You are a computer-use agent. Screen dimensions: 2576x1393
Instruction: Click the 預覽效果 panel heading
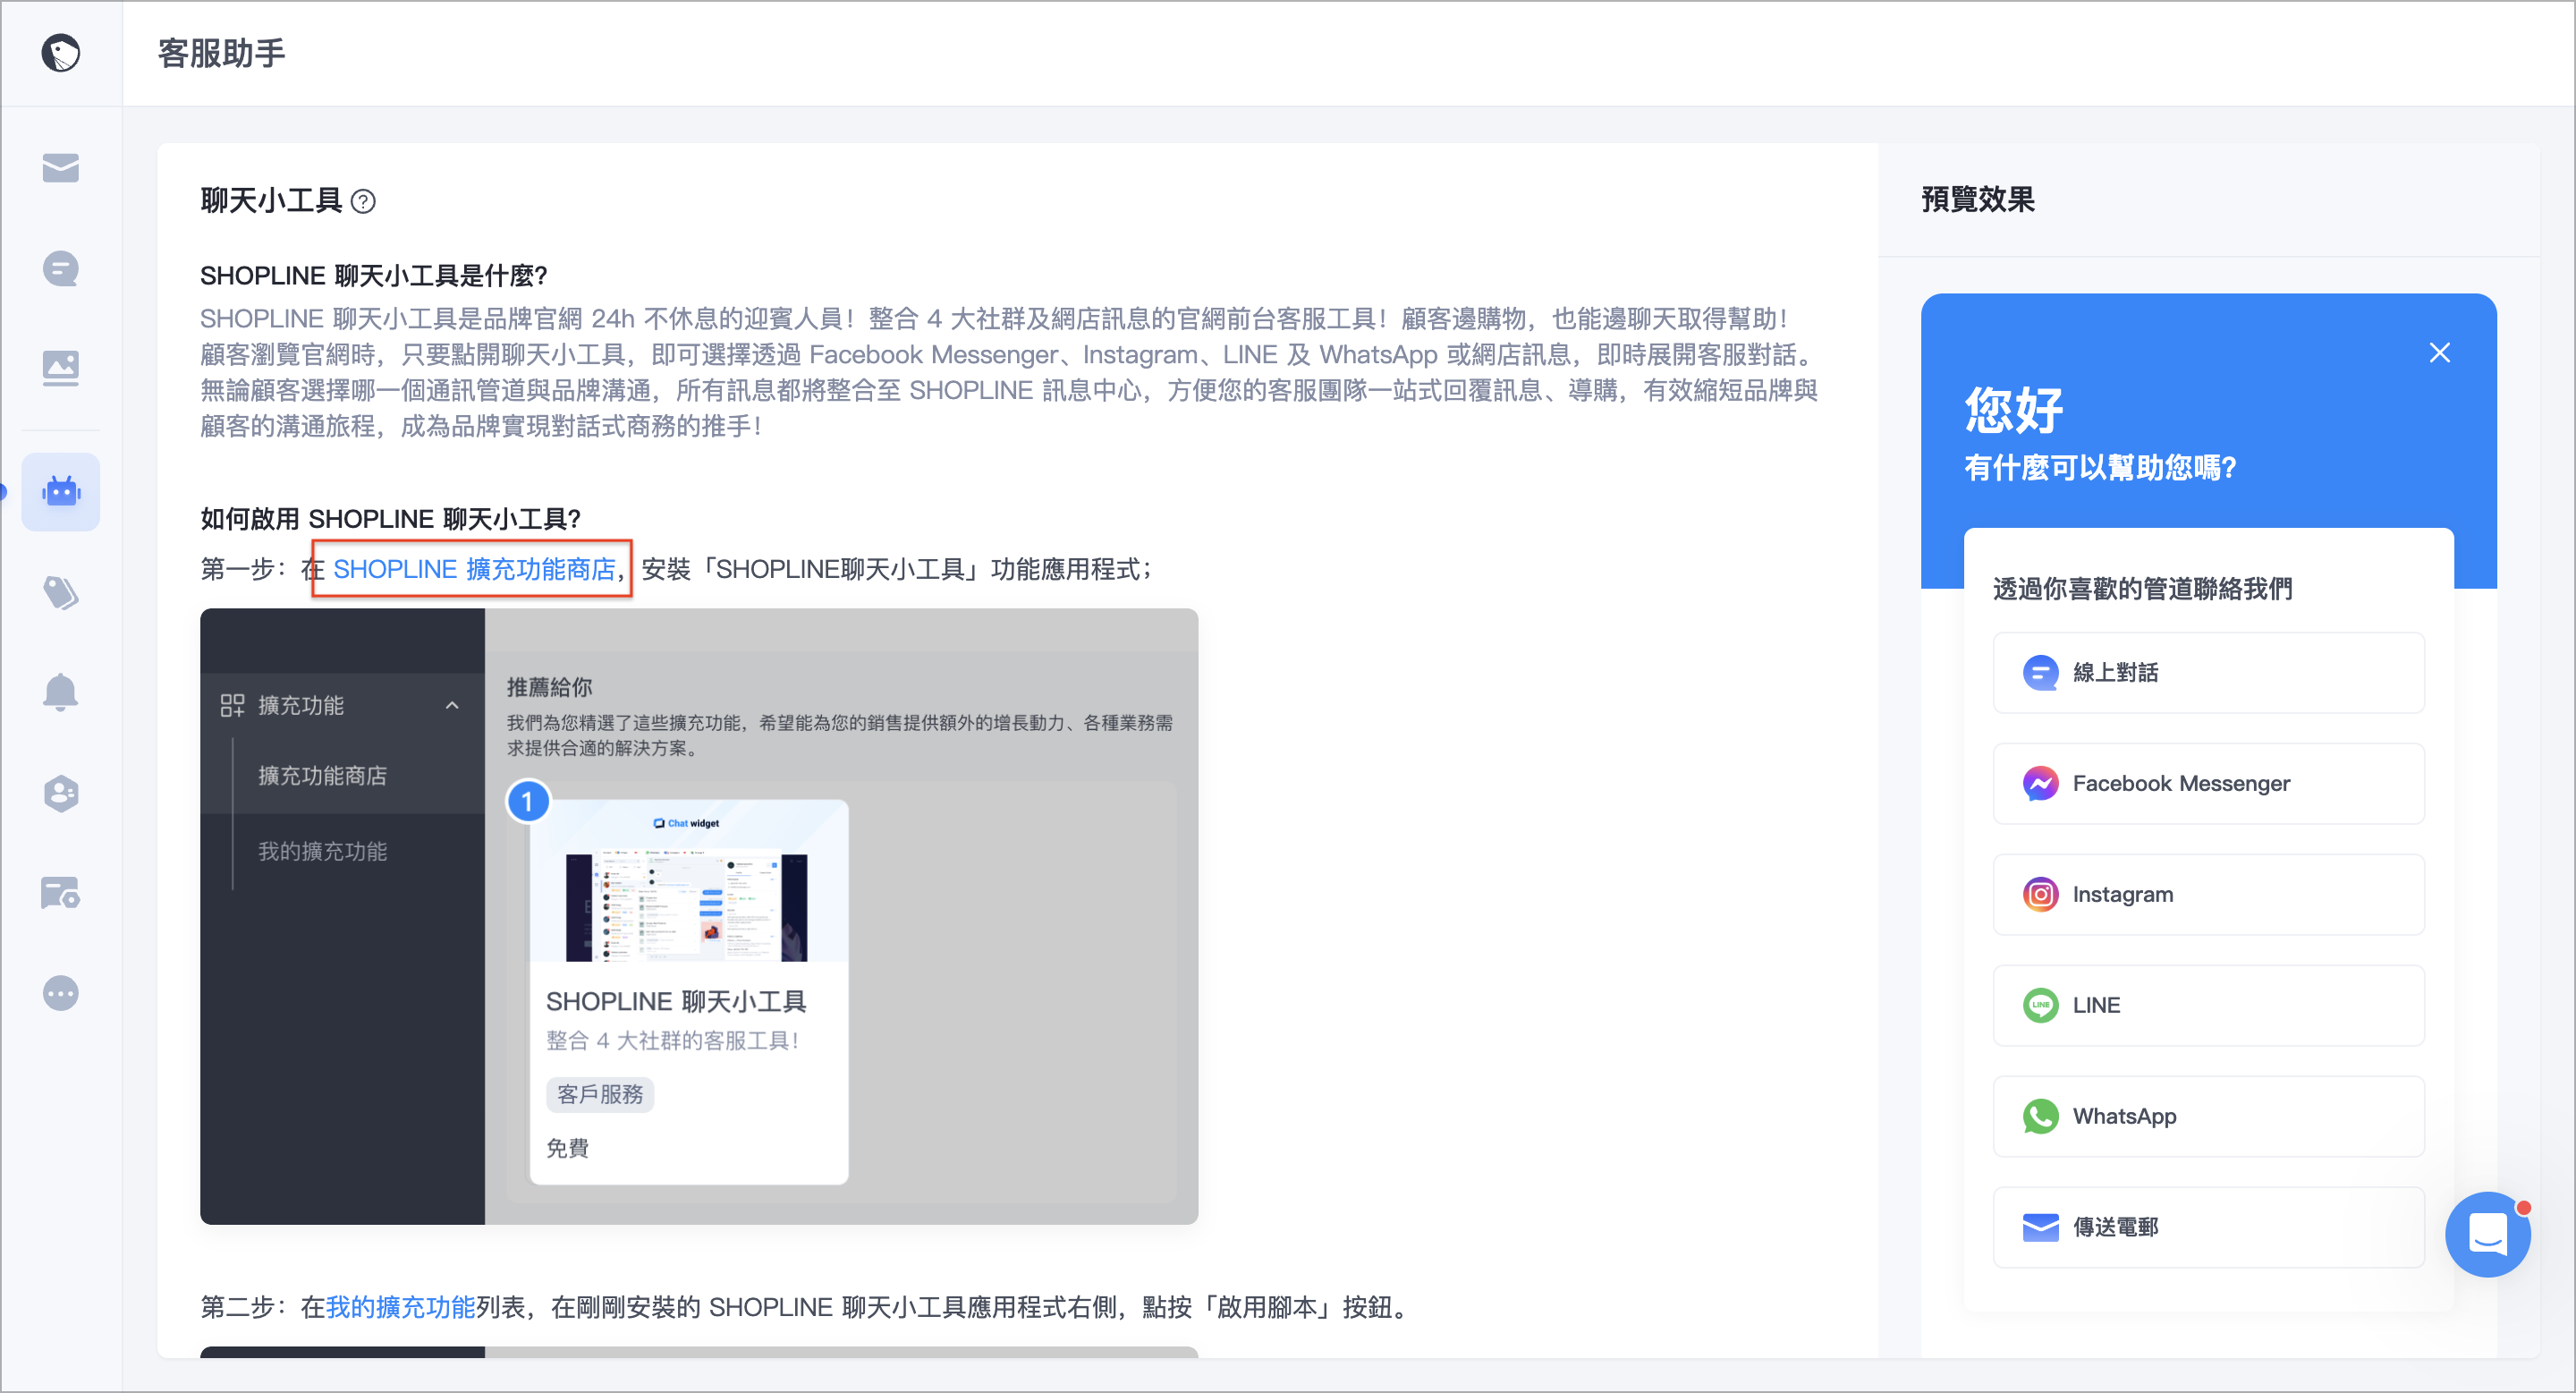pos(1978,199)
